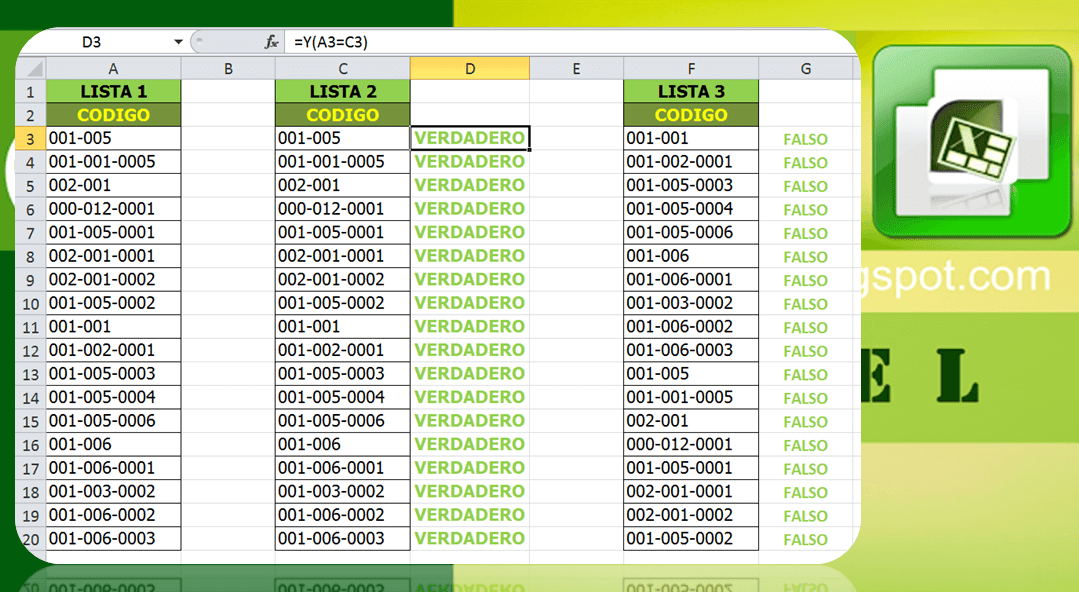Open the Name Box dropdown arrow

point(178,41)
